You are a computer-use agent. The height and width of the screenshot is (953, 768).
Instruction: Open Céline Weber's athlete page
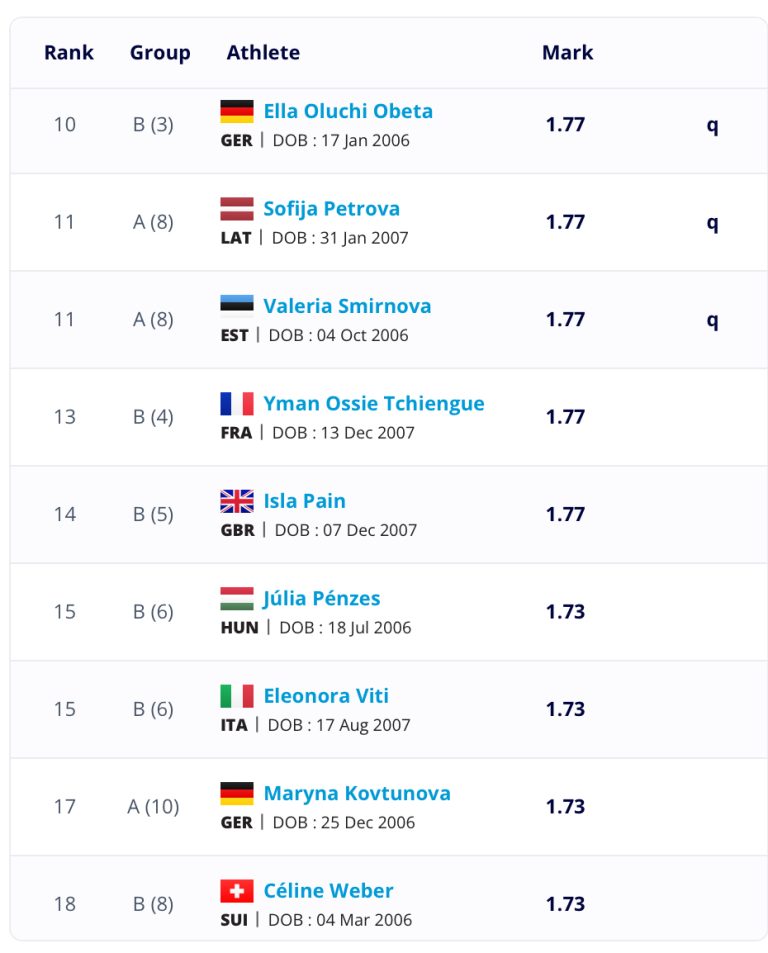[328, 890]
